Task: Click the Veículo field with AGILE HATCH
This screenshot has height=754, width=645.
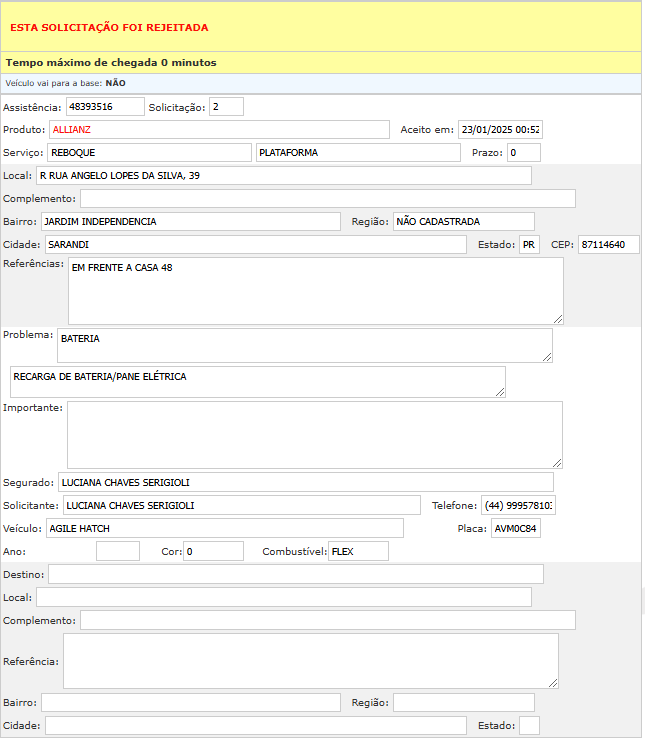Action: (224, 528)
